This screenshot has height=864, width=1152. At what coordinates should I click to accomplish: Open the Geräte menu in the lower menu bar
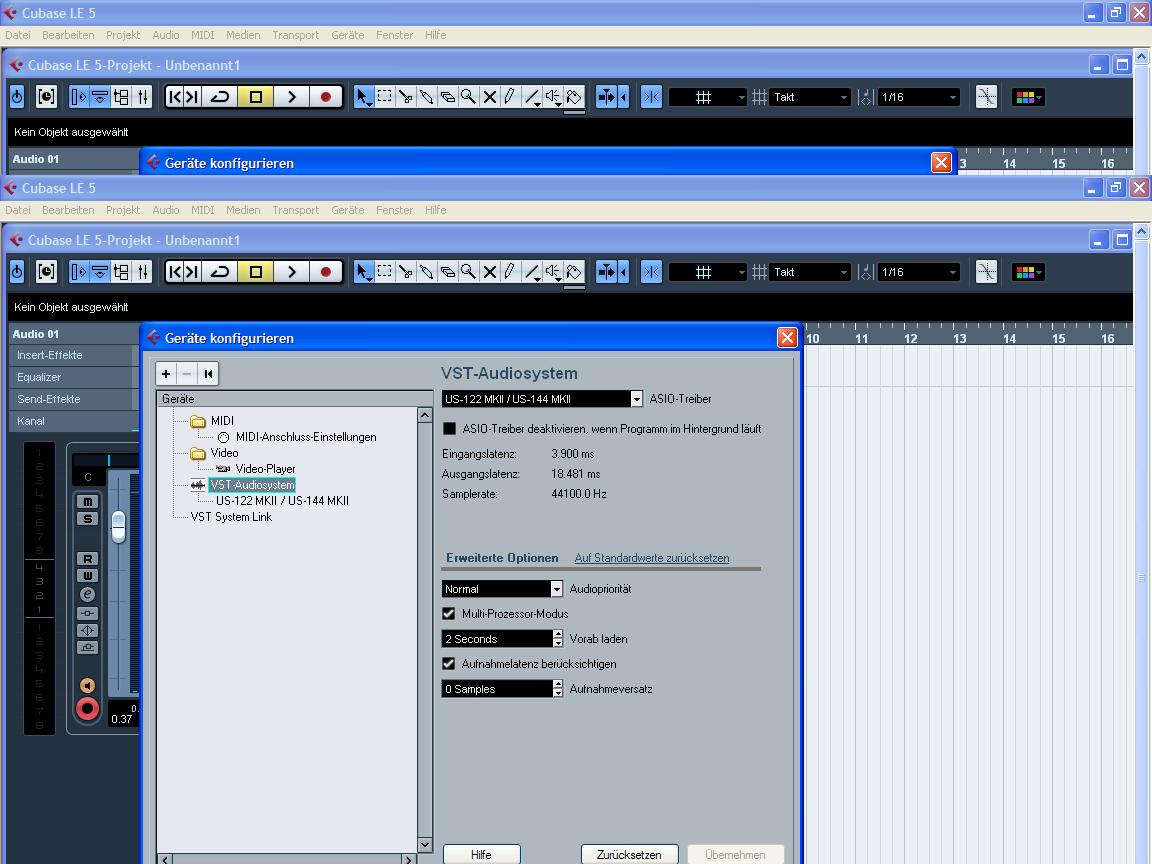[x=348, y=210]
